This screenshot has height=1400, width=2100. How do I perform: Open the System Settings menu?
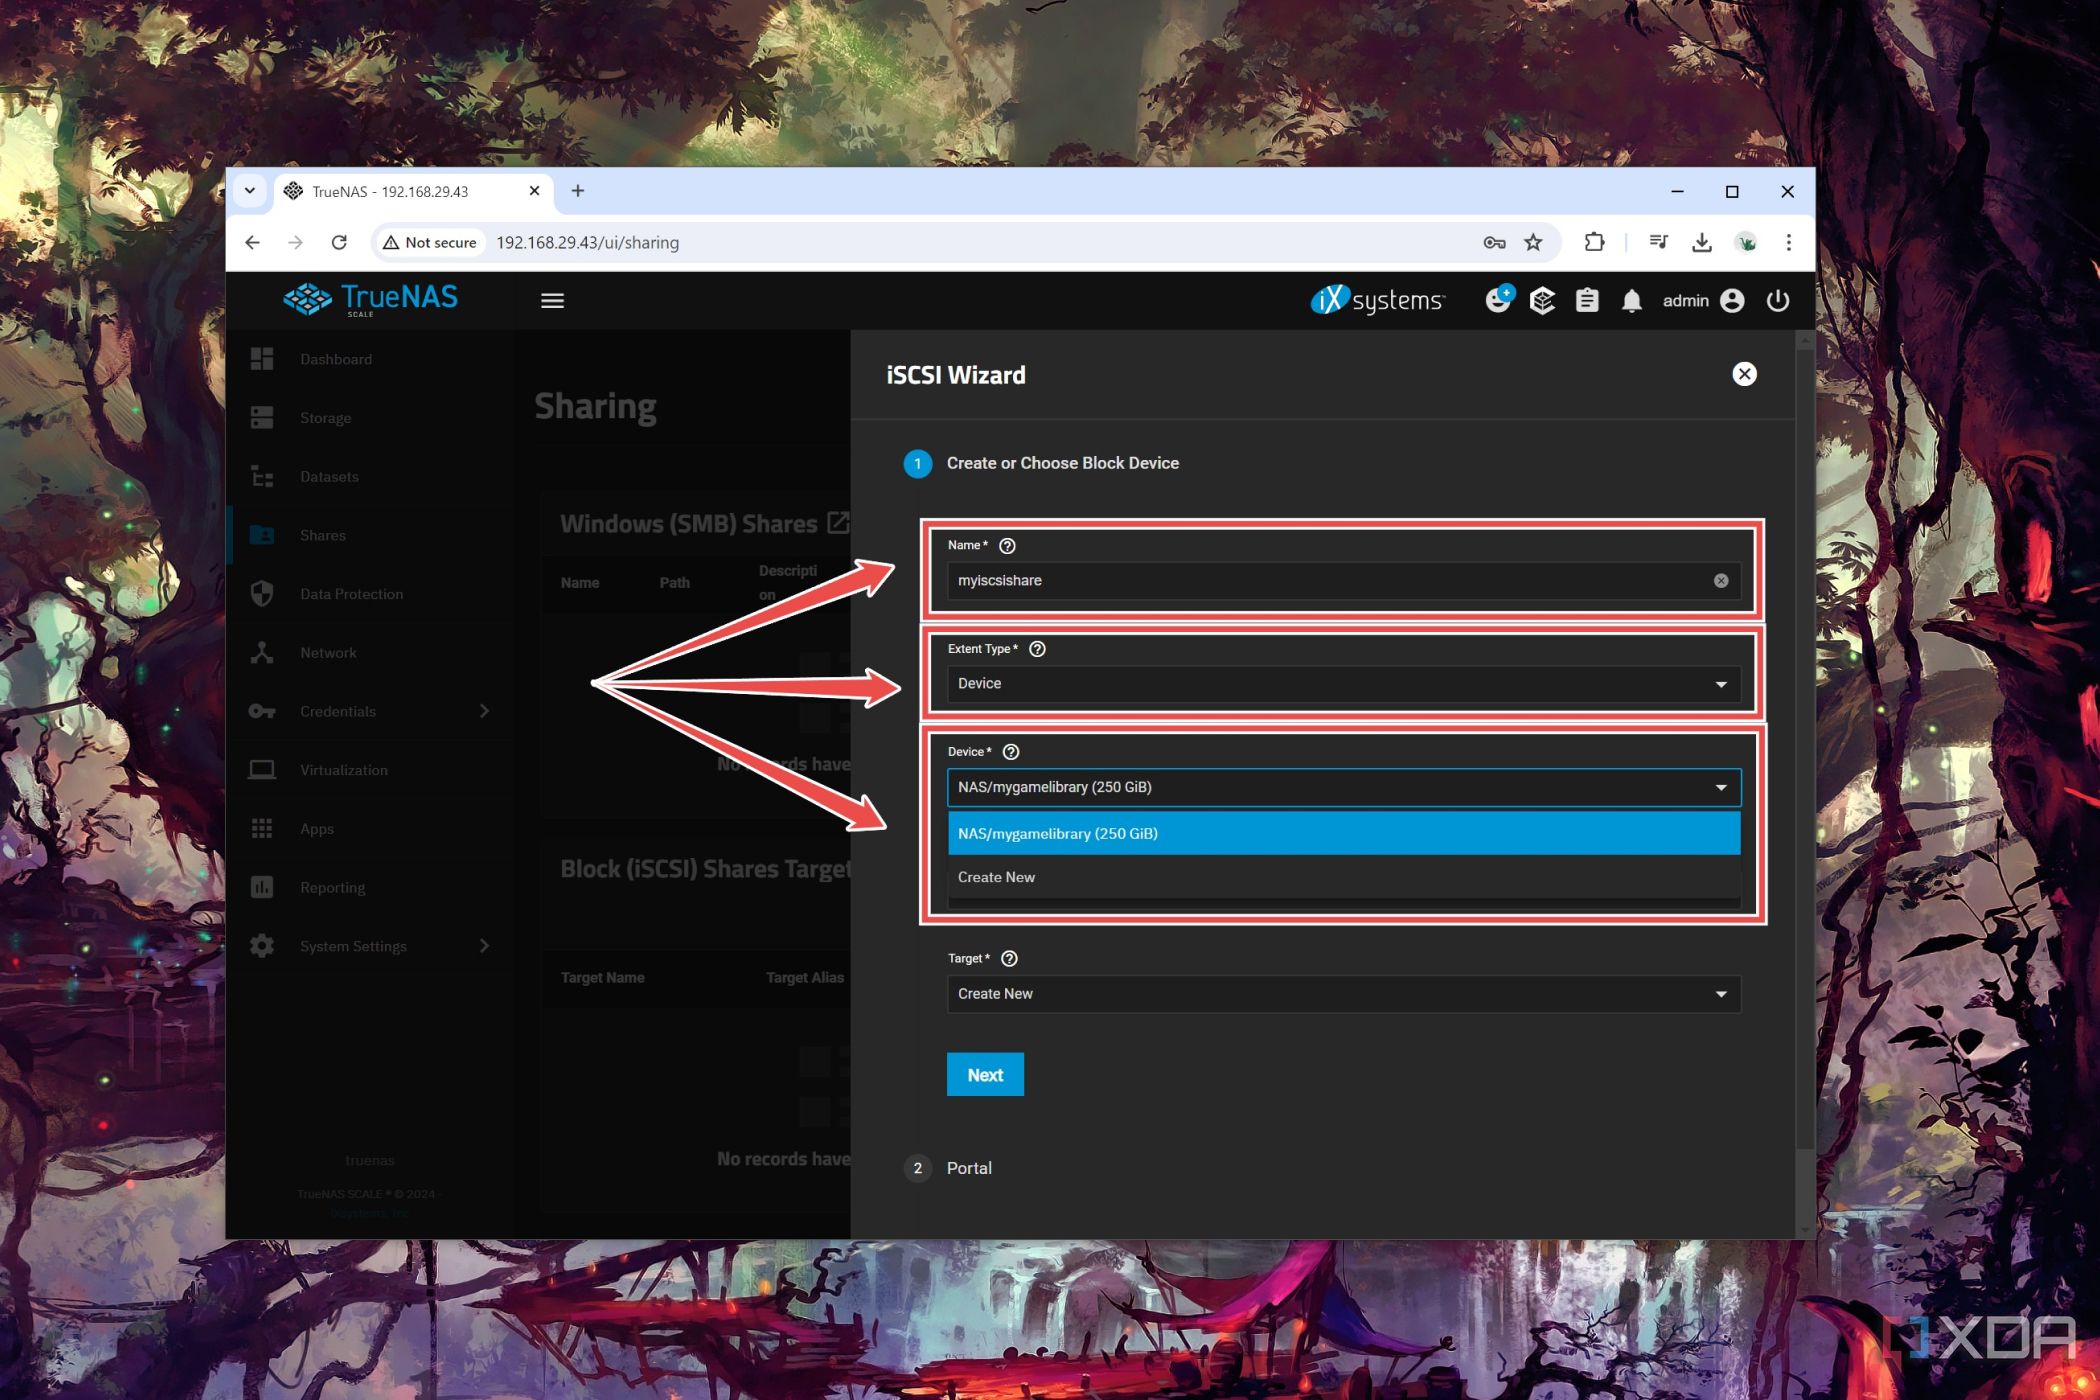point(352,944)
